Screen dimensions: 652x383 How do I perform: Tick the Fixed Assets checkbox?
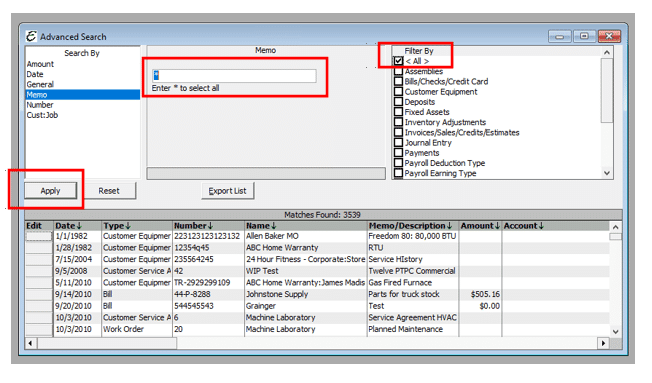pos(398,112)
